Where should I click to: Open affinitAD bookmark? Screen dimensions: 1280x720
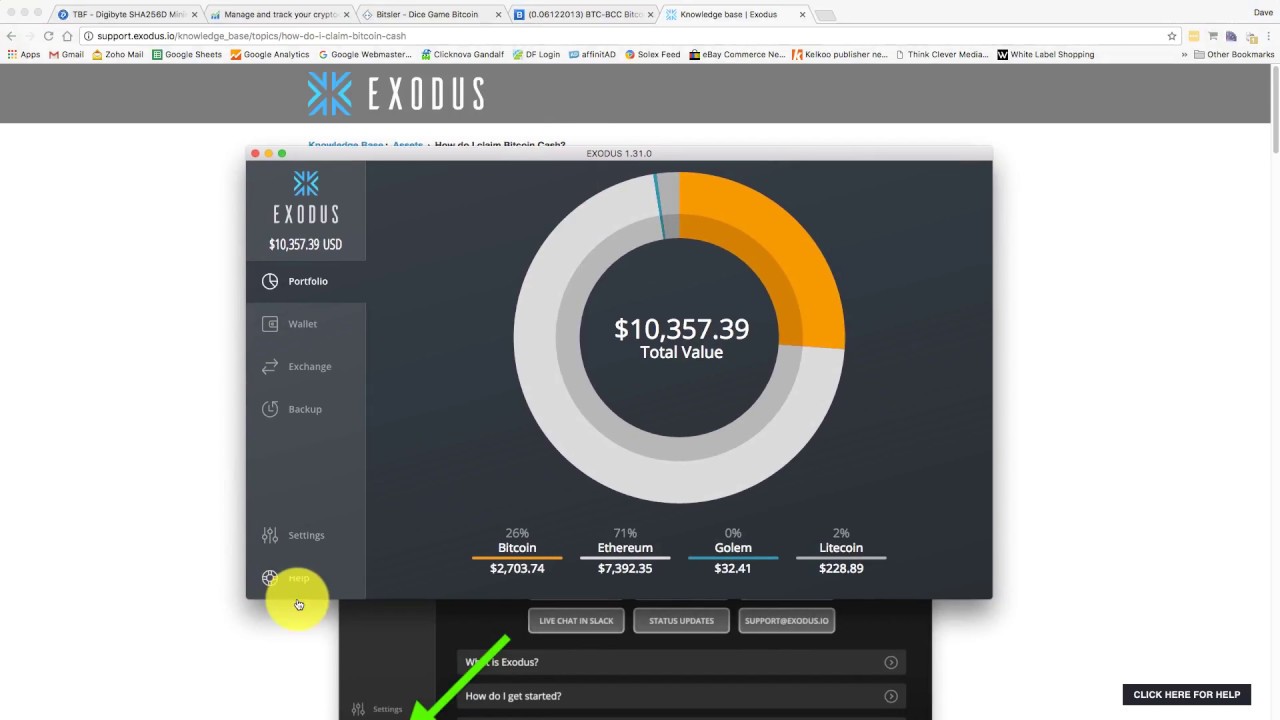592,54
